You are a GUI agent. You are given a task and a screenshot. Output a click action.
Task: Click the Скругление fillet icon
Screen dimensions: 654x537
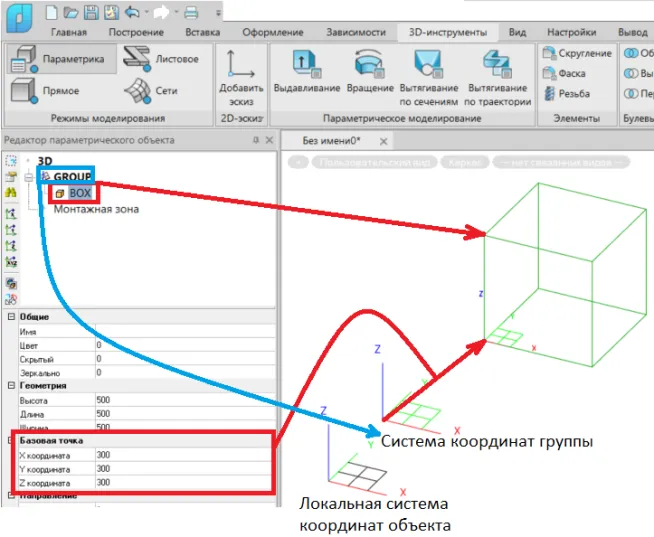tap(549, 53)
